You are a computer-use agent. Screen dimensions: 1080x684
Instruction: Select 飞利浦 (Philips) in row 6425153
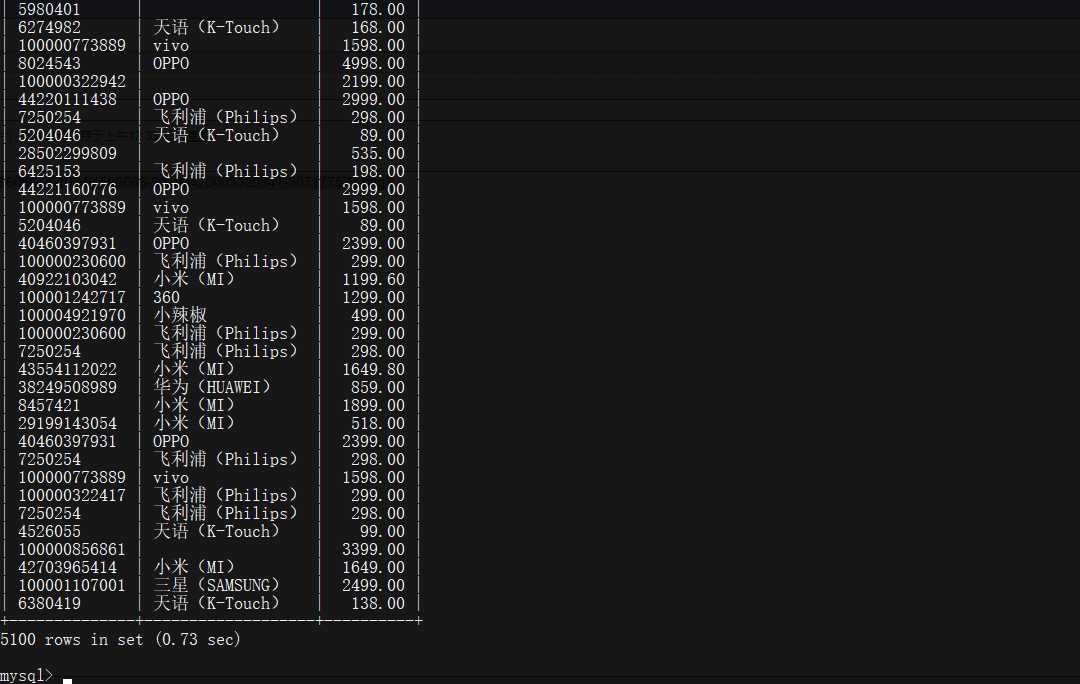pos(225,172)
